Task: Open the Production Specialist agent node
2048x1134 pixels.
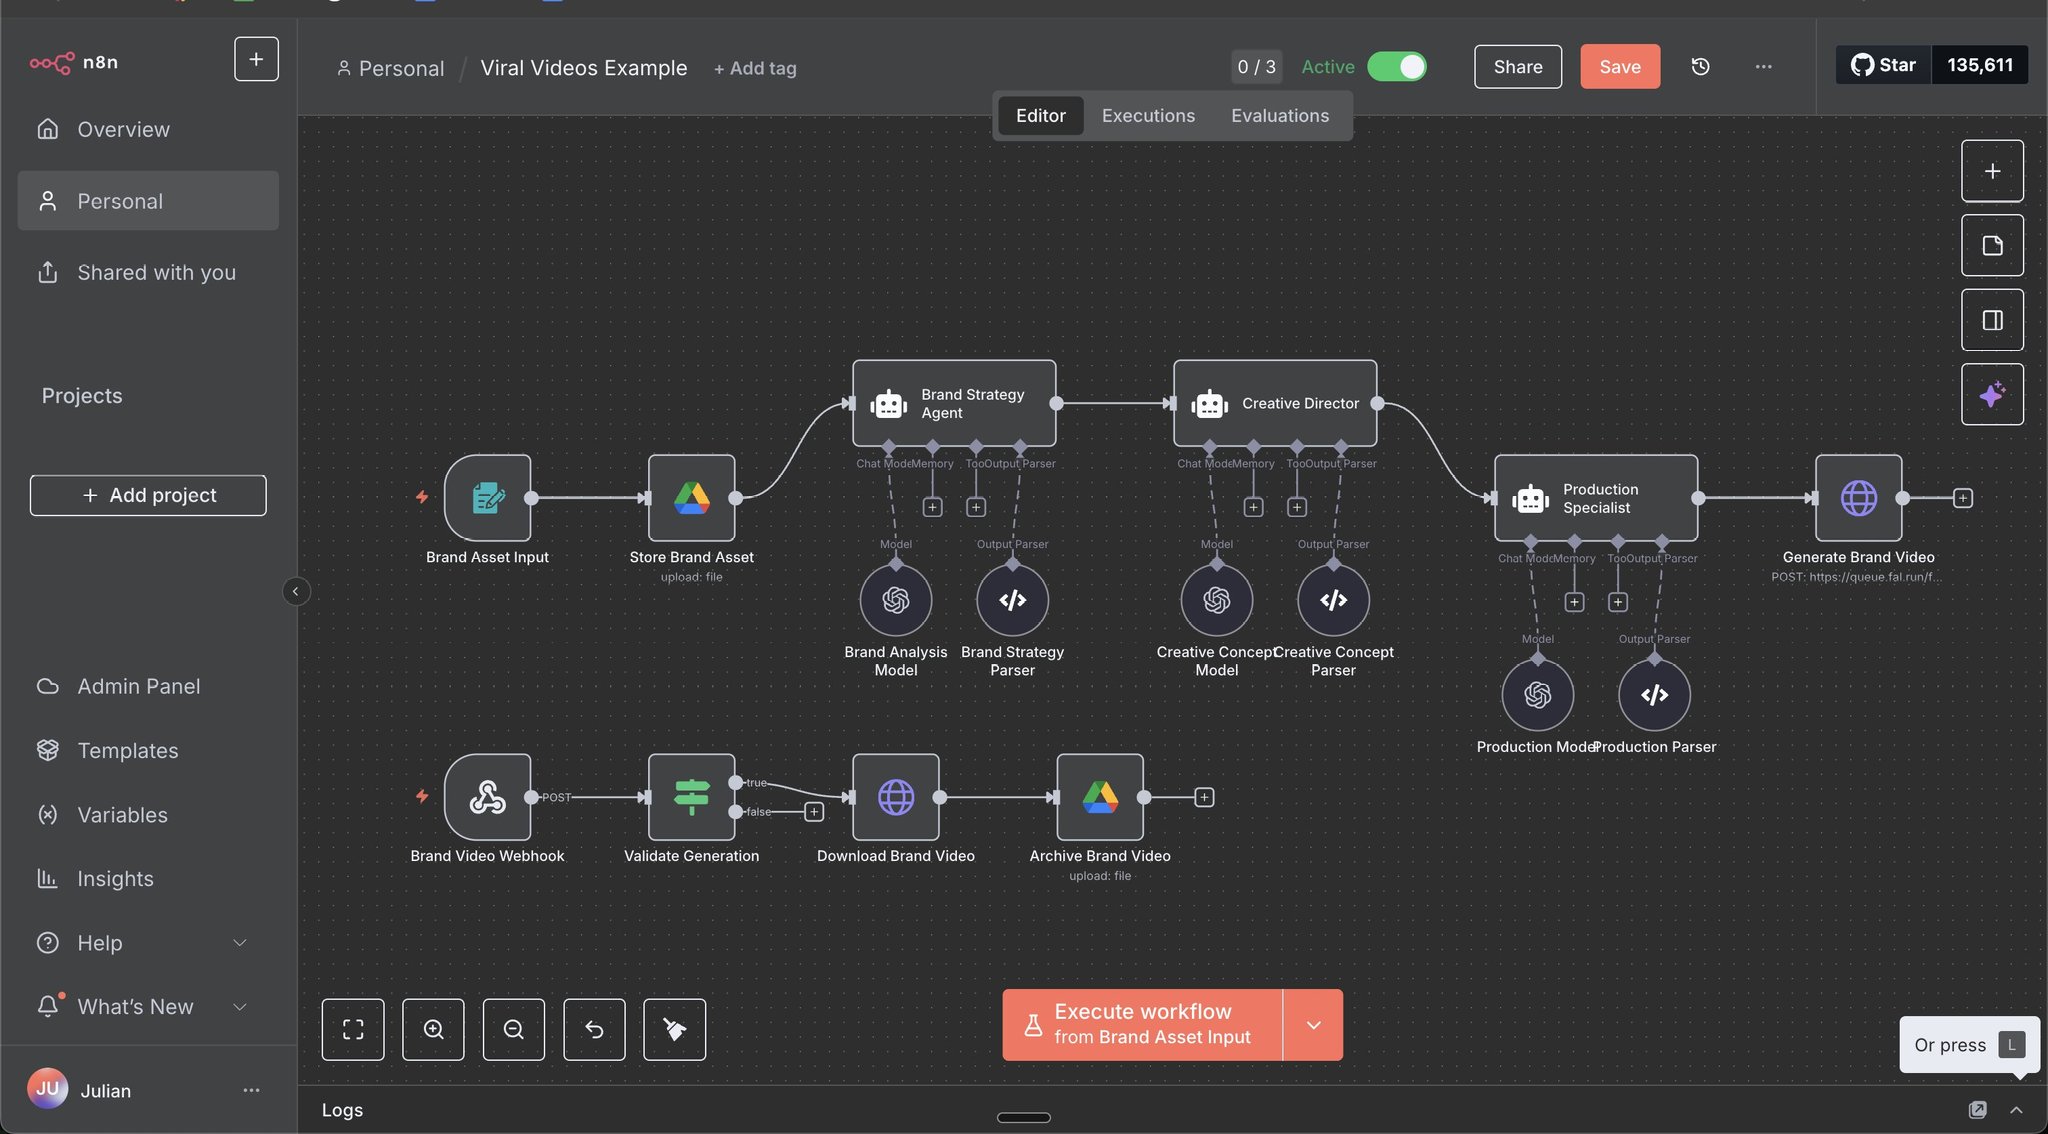Action: [1596, 498]
